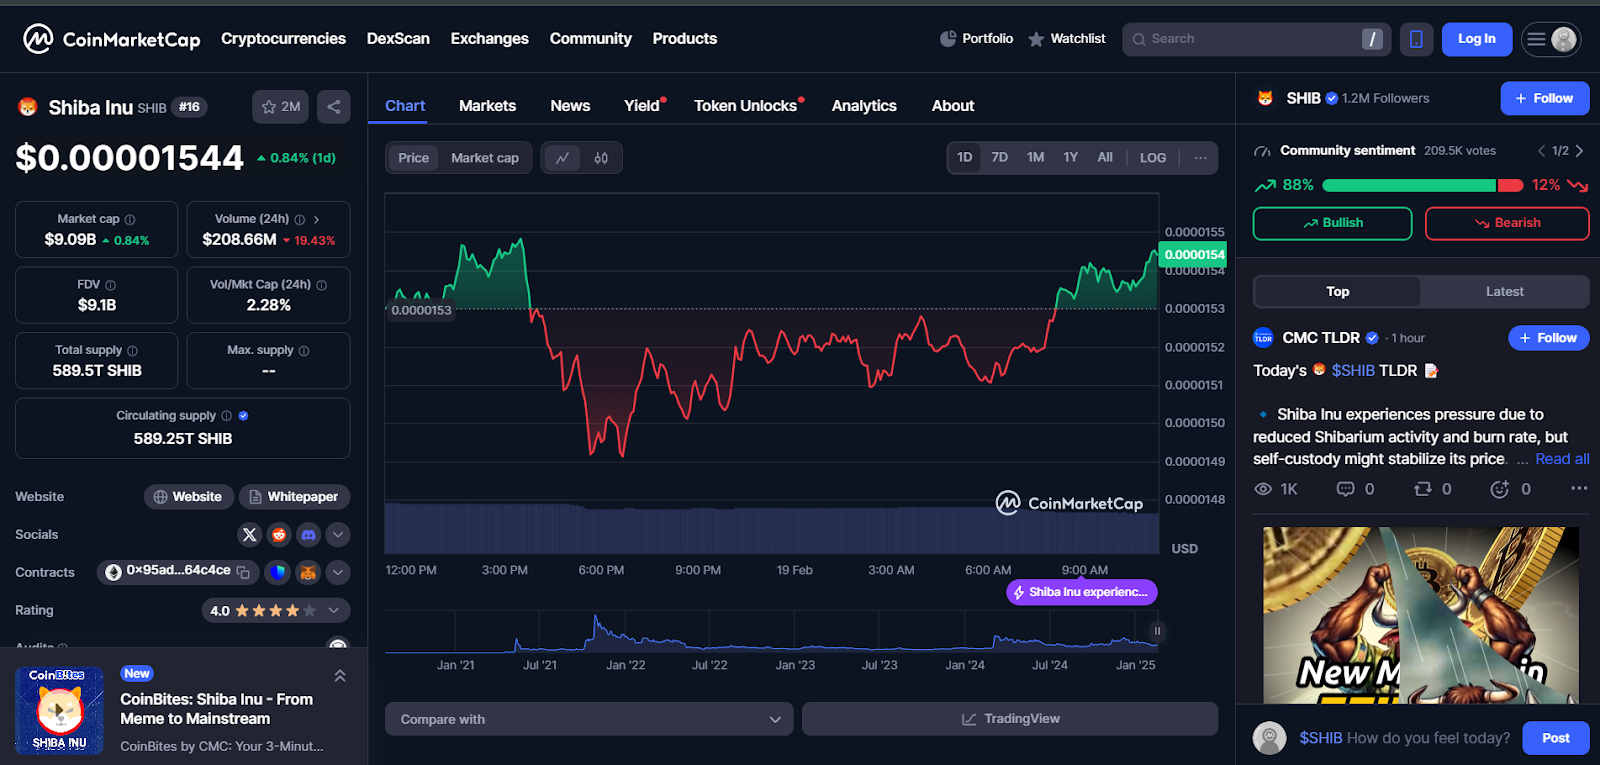
Task: Click the Log In button
Action: (1477, 39)
